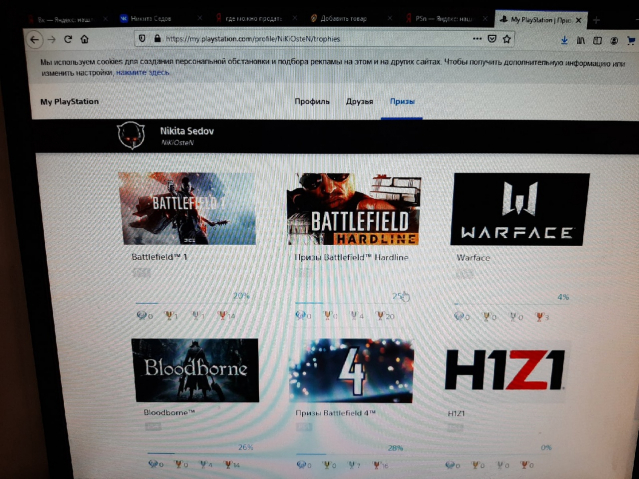The height and width of the screenshot is (479, 639).
Task: Click Battlefield Hardline bronze trophy icon
Action: (380, 316)
